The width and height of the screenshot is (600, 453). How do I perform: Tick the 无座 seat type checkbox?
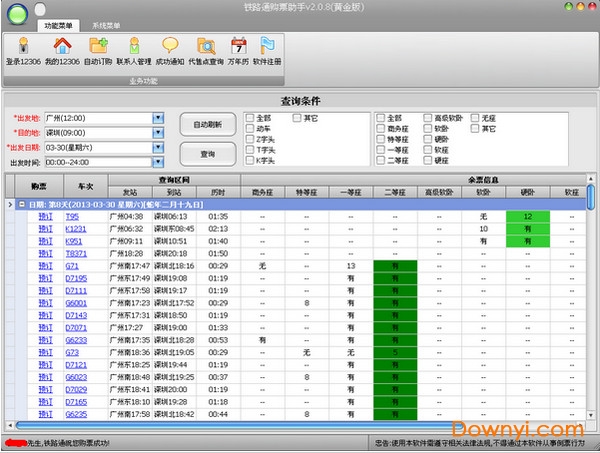coord(477,117)
